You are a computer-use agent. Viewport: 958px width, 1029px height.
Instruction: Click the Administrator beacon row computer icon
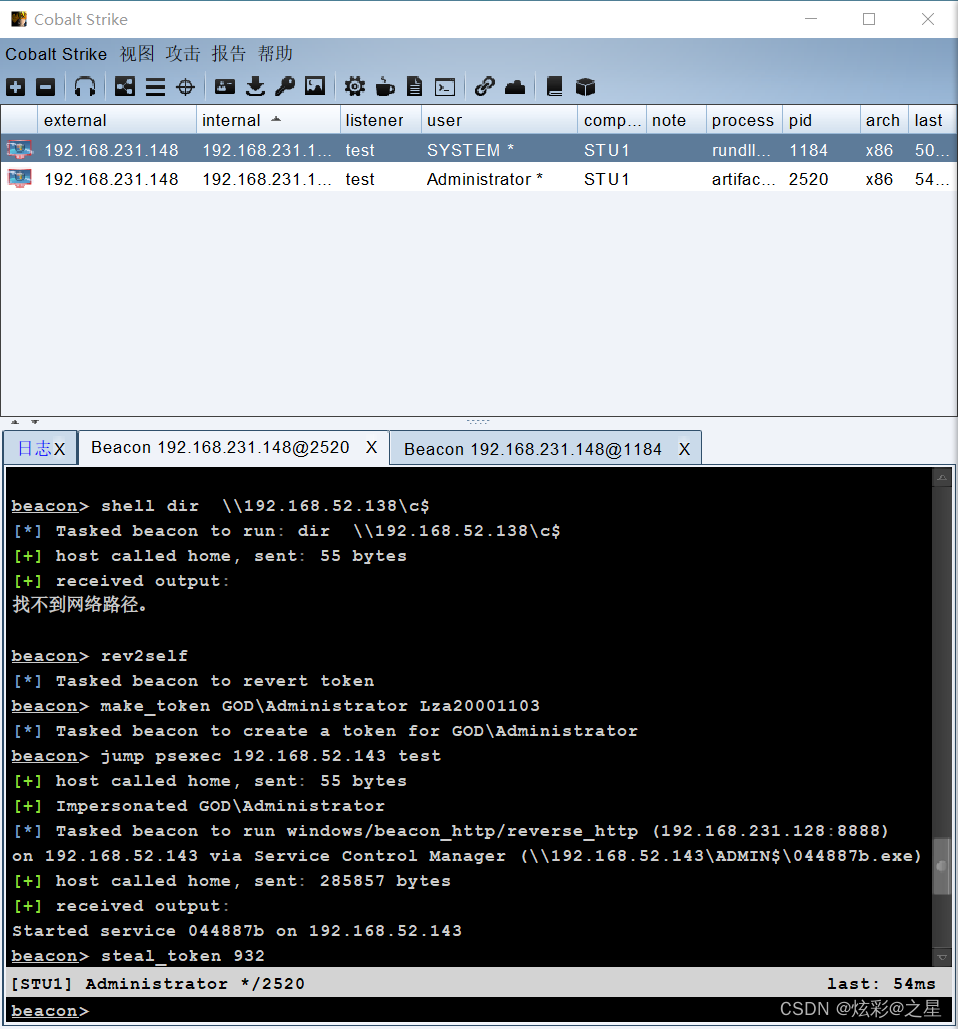coord(19,178)
